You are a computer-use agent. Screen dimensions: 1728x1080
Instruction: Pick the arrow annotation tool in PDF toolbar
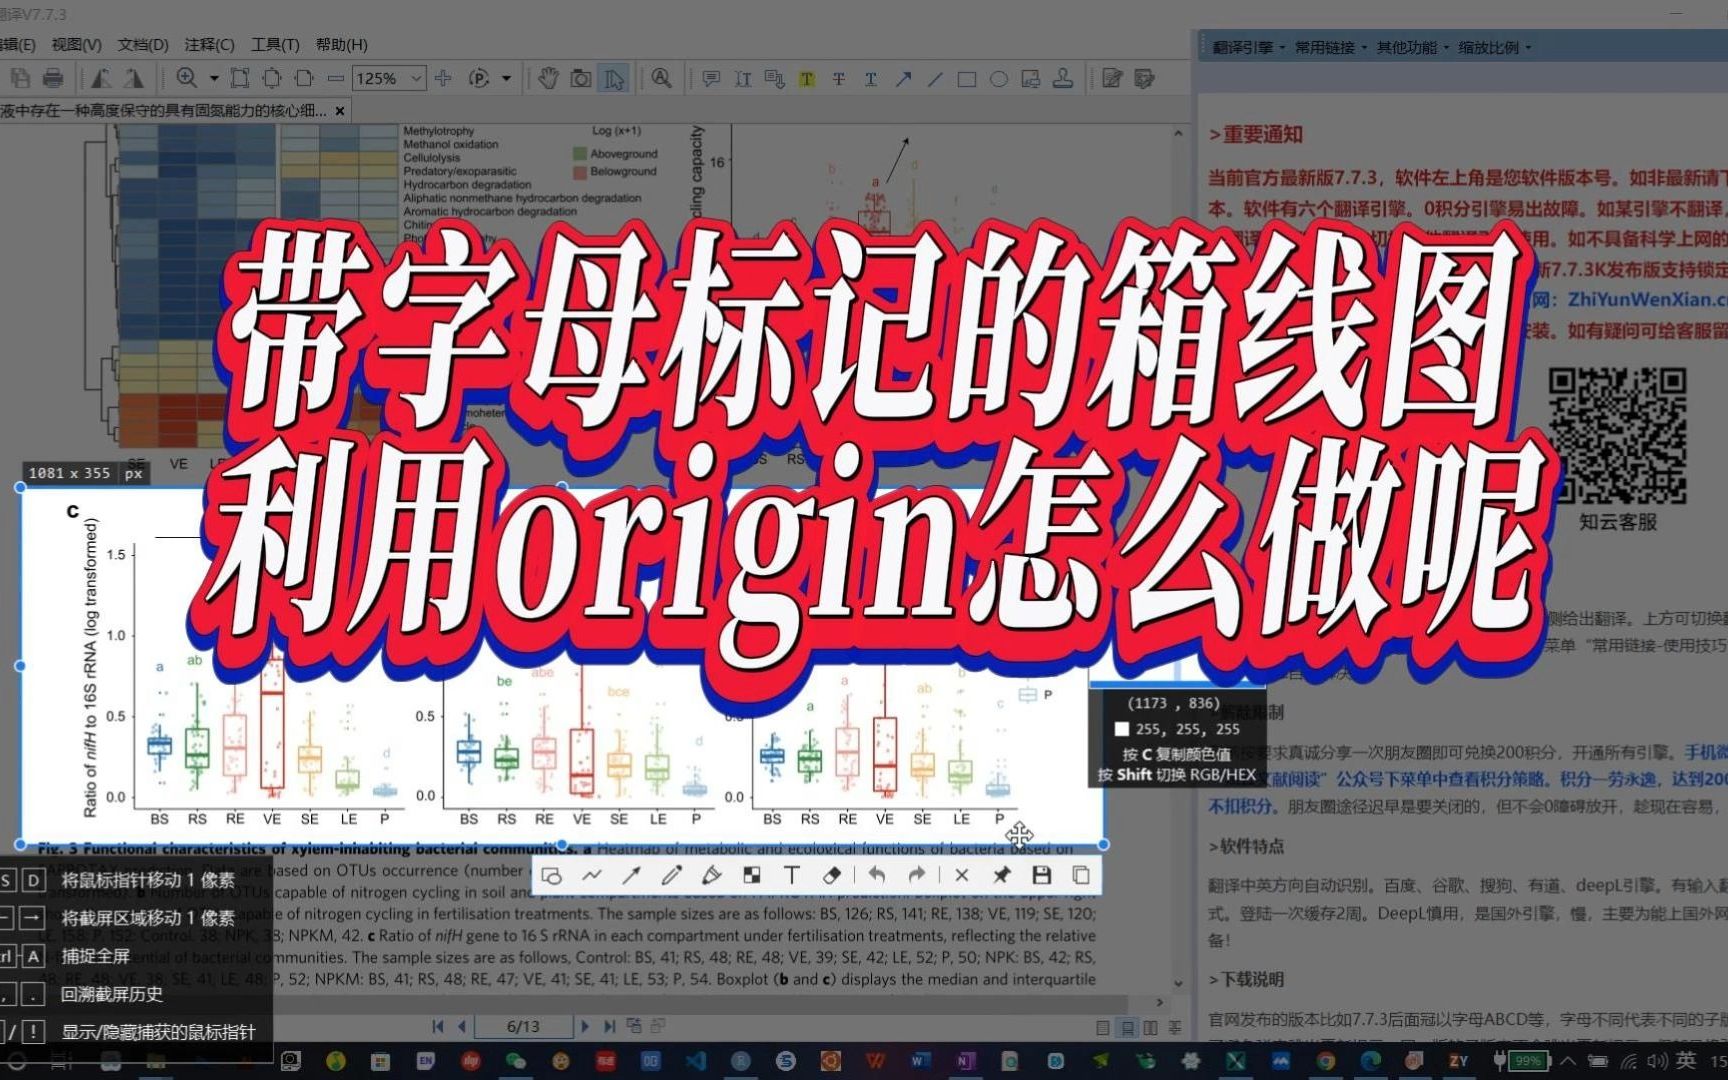tap(903, 78)
